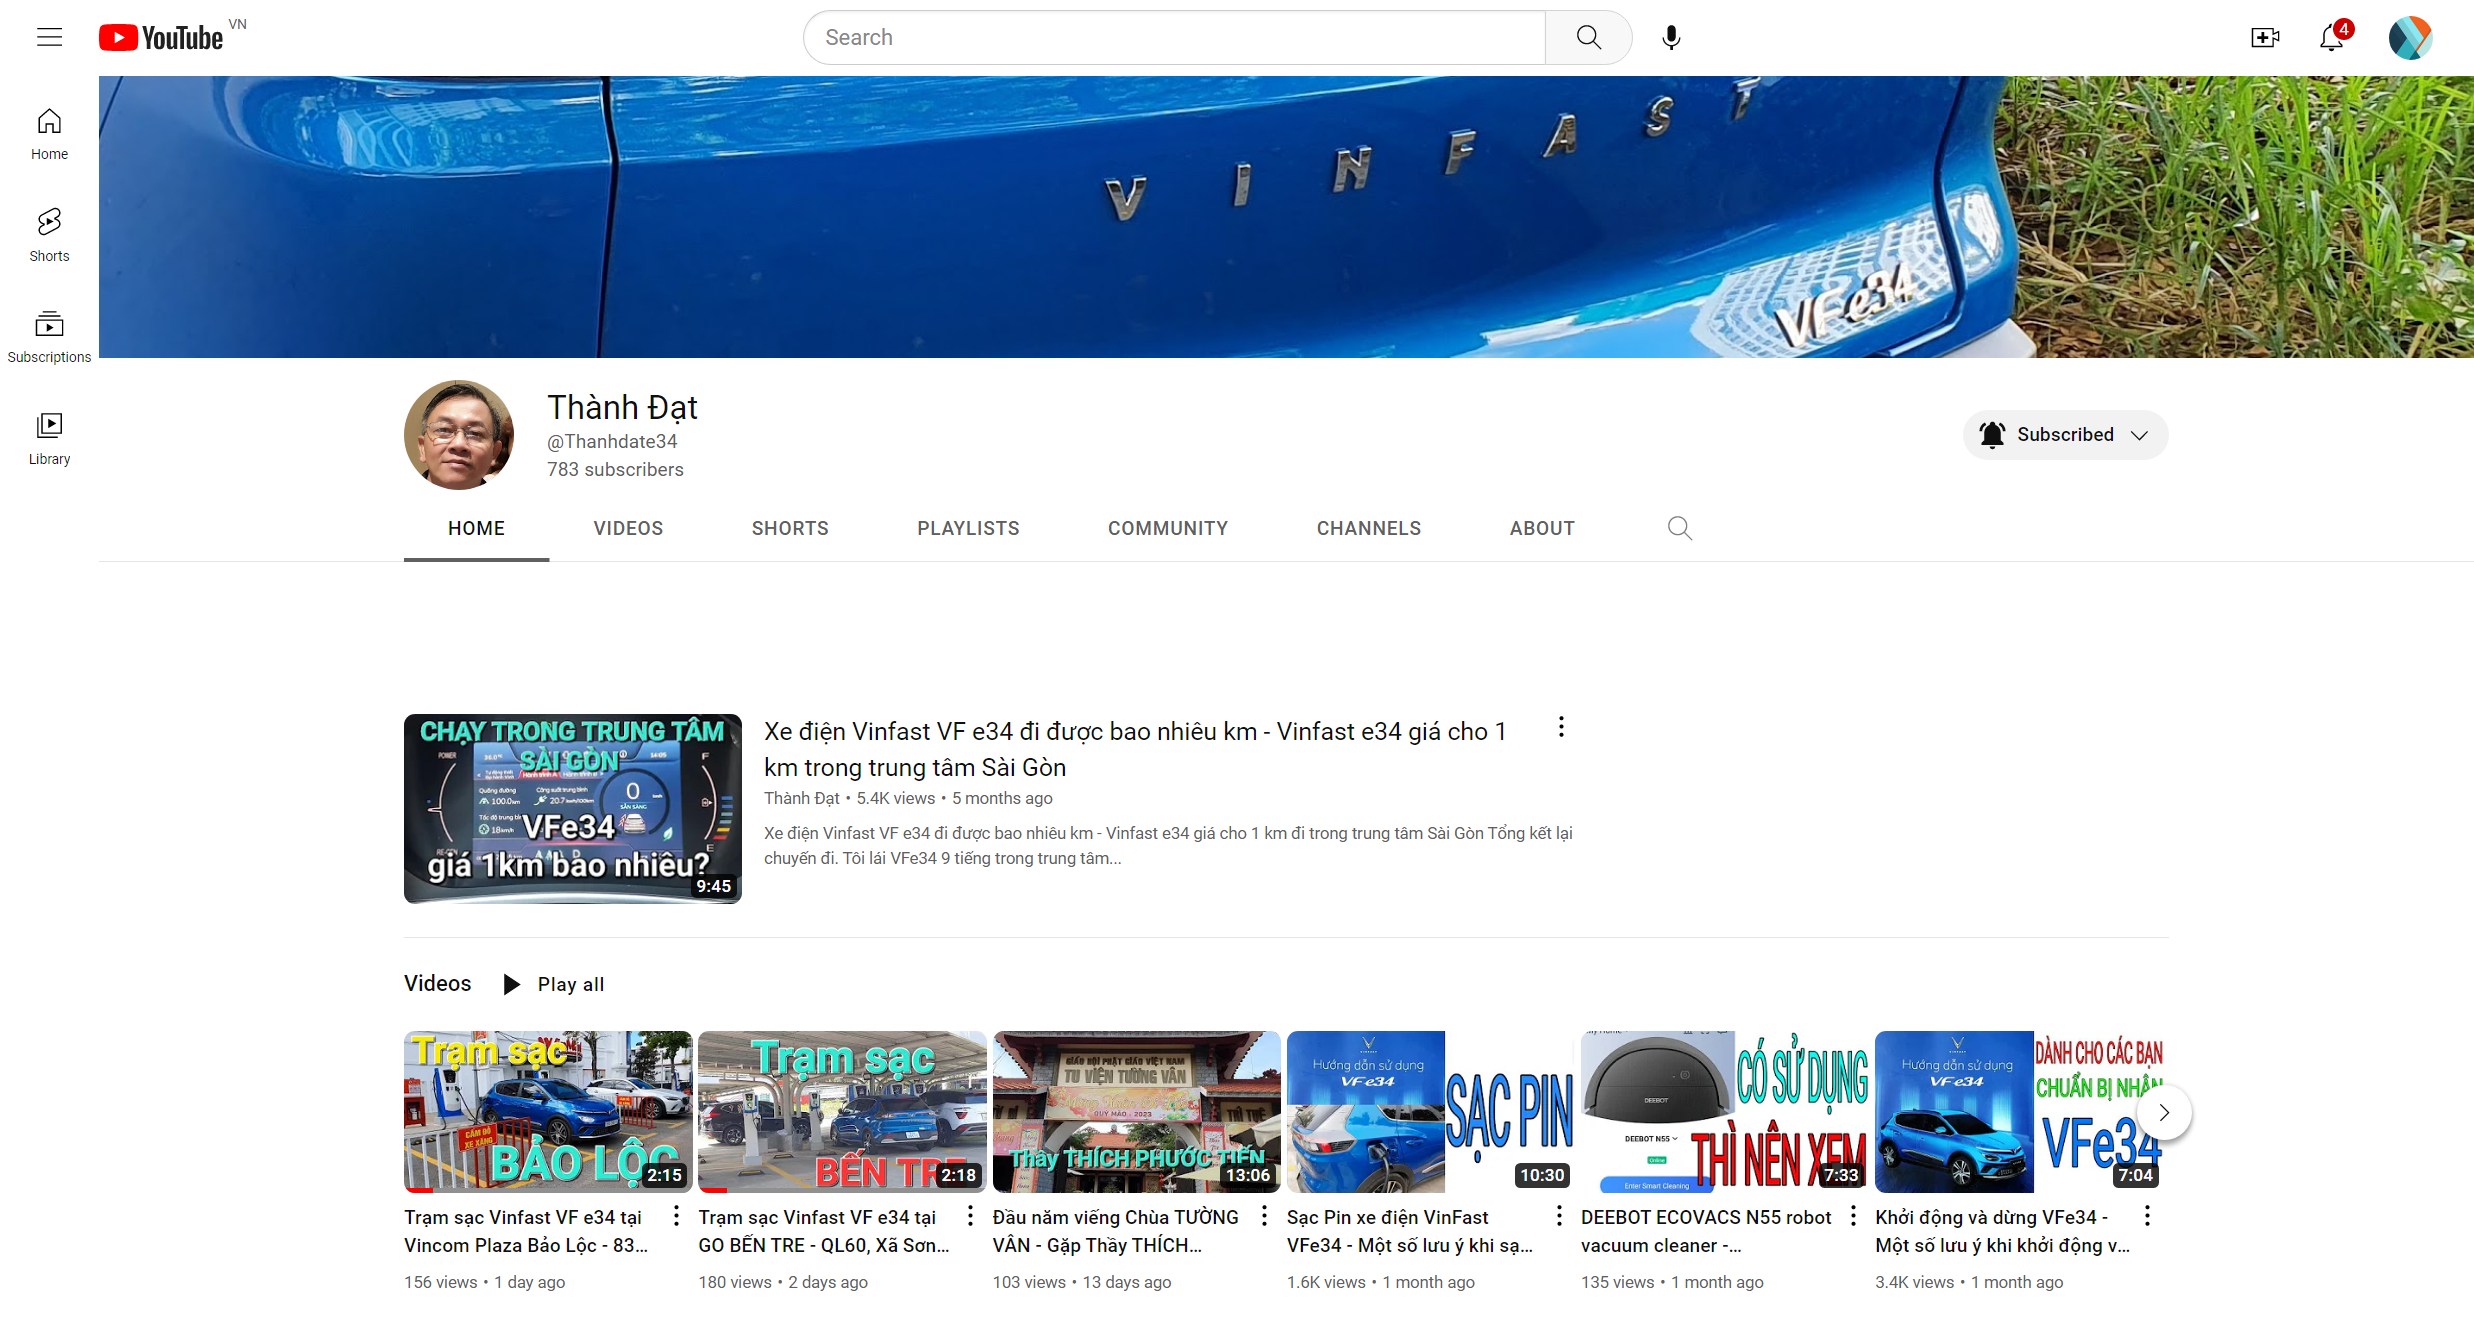Open Đầu năm viếng Chùa TƯỜNG VÂN title
Viewport: 2474px width, 1327px height.
click(1115, 1231)
